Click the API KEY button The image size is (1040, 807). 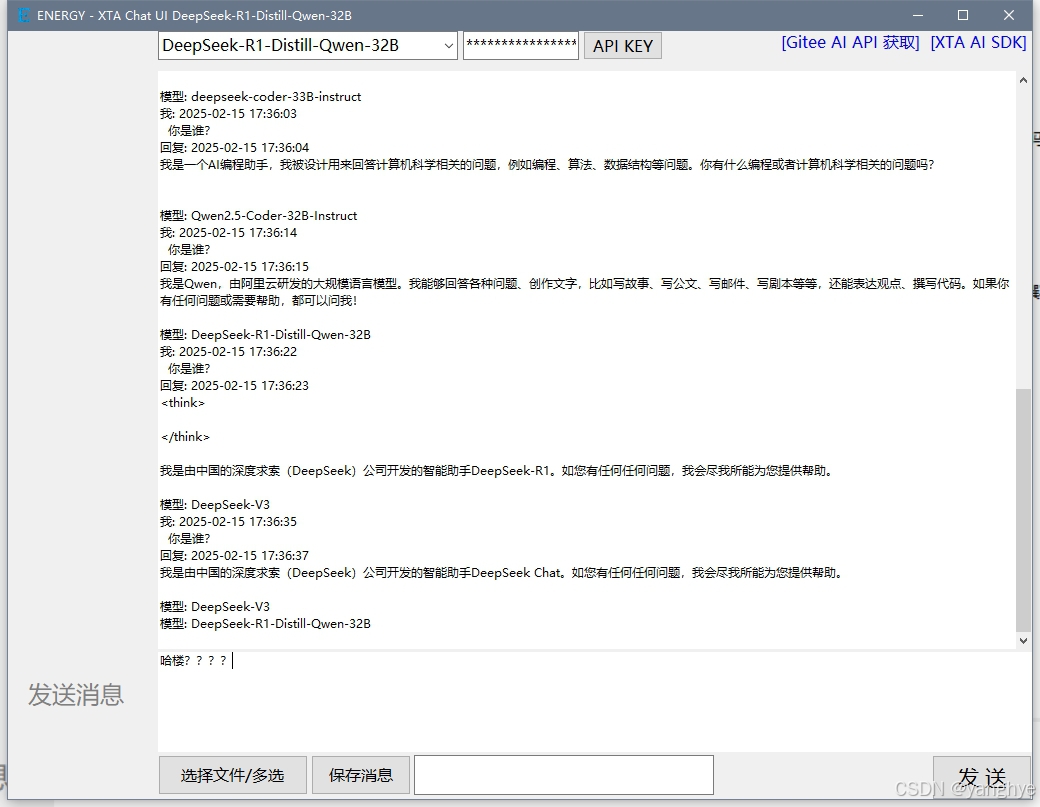tap(623, 46)
